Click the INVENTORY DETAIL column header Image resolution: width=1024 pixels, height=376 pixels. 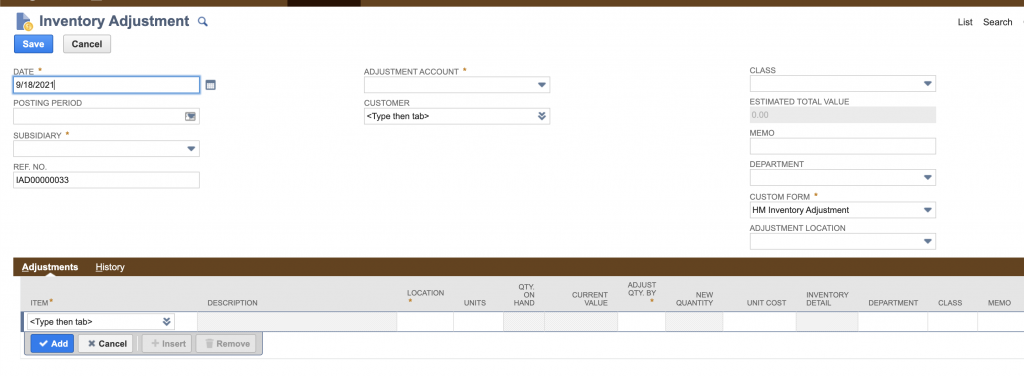[x=827, y=299]
